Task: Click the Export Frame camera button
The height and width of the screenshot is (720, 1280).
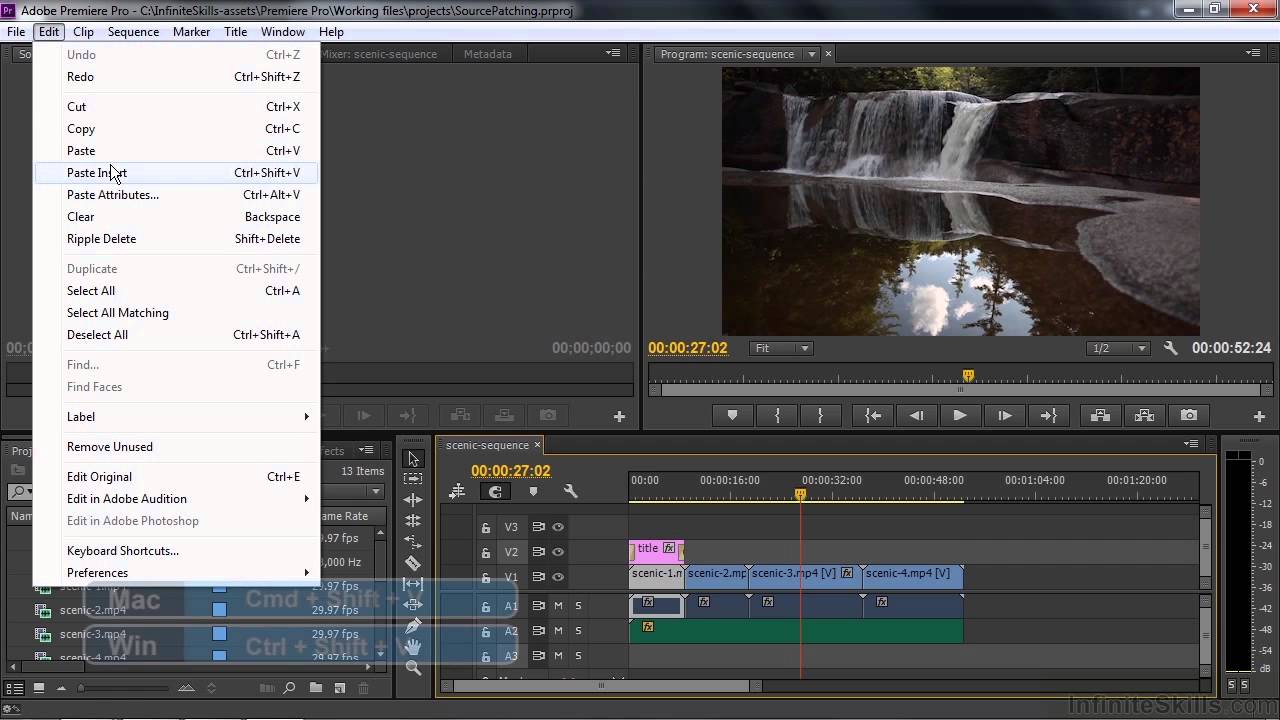Action: coord(1188,416)
